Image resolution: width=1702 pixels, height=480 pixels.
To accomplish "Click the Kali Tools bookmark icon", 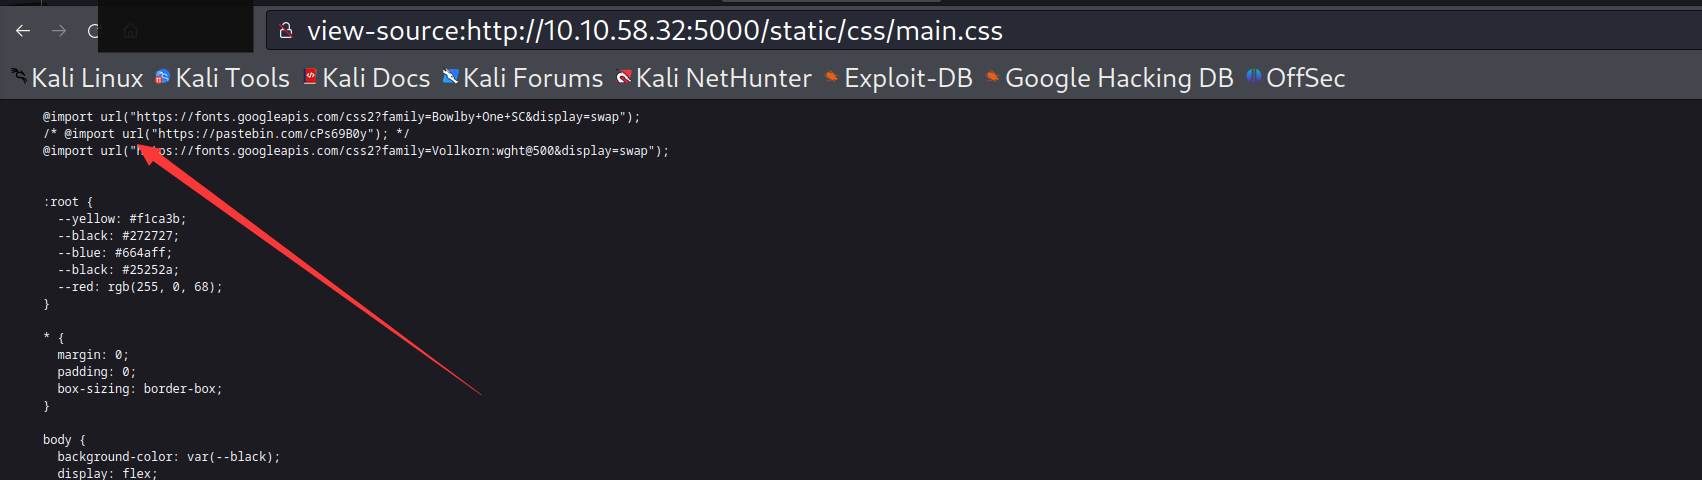I will [162, 77].
